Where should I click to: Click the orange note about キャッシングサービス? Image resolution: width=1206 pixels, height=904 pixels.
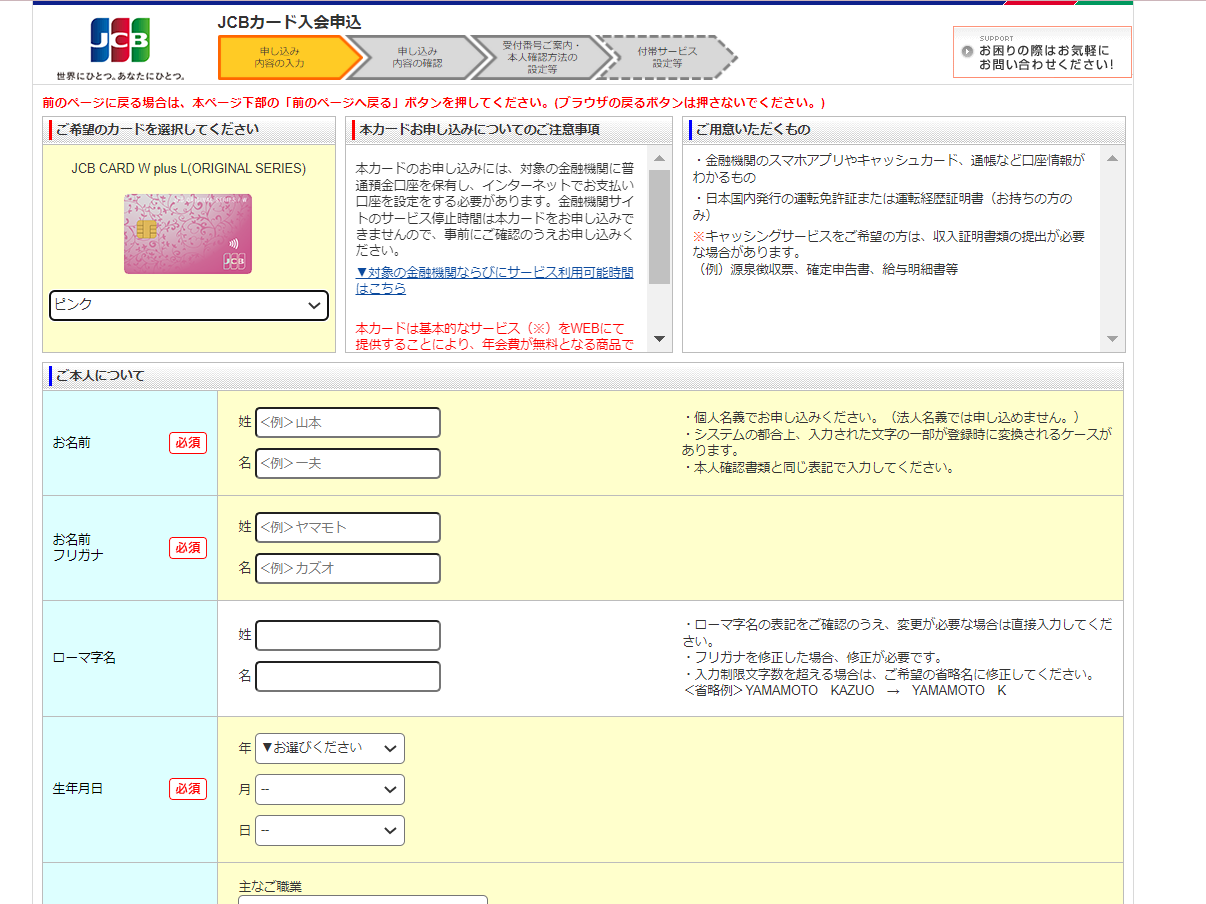pyautogui.click(x=888, y=244)
